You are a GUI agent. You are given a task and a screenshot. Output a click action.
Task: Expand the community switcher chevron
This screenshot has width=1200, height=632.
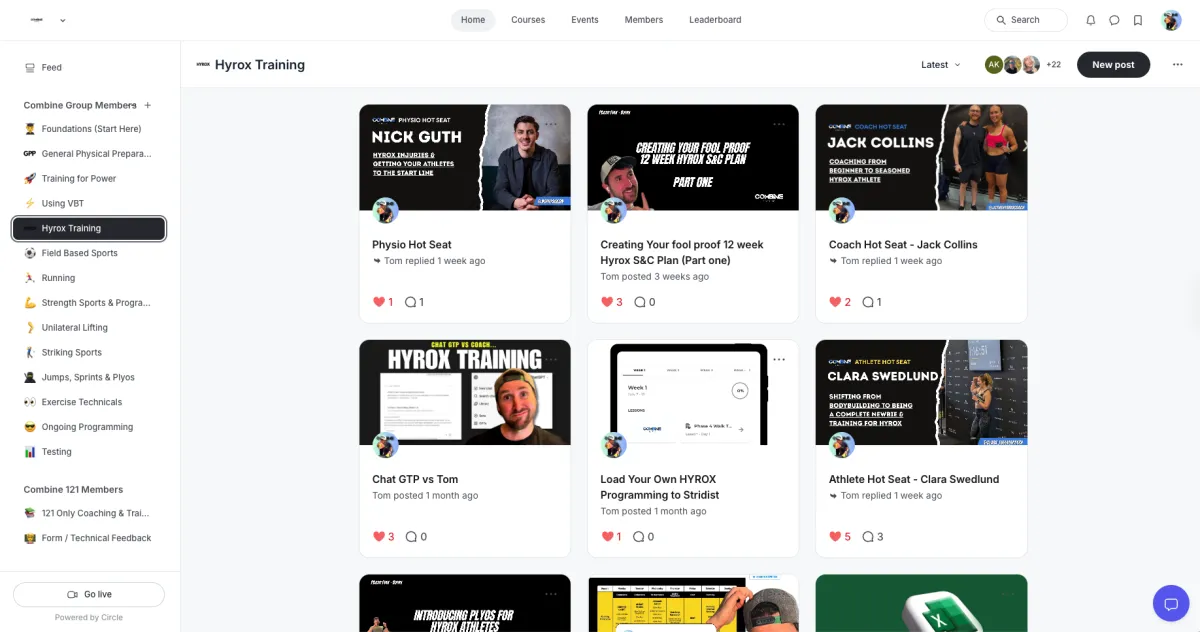tap(63, 20)
